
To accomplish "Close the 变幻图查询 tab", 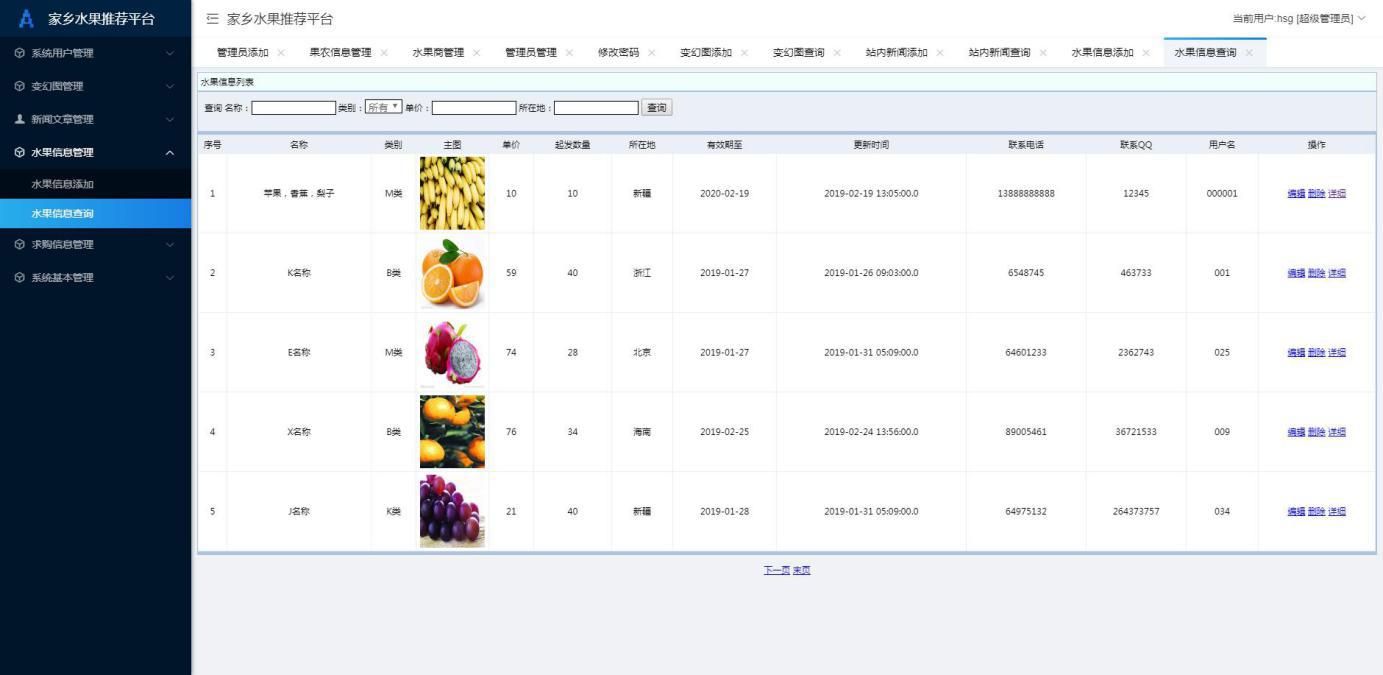I will pyautogui.click(x=837, y=53).
